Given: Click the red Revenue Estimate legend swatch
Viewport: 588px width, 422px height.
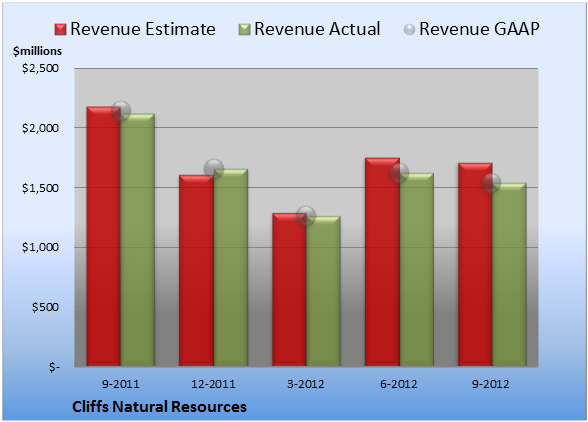Looking at the screenshot, I should [60, 30].
